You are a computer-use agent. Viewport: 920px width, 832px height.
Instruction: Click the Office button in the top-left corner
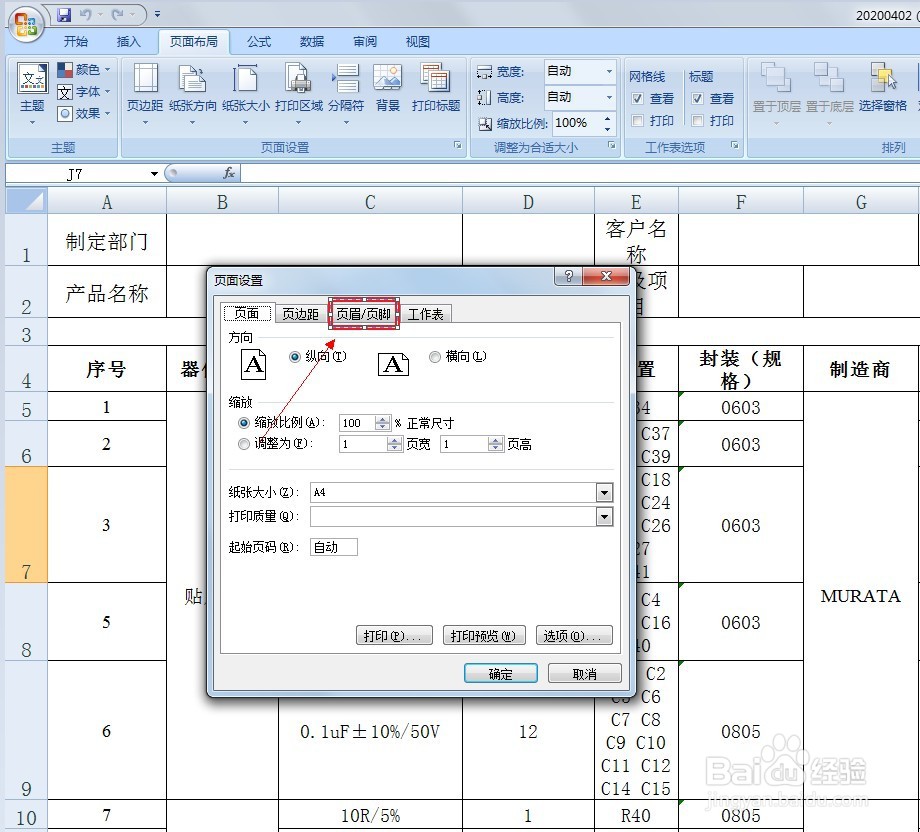24,24
